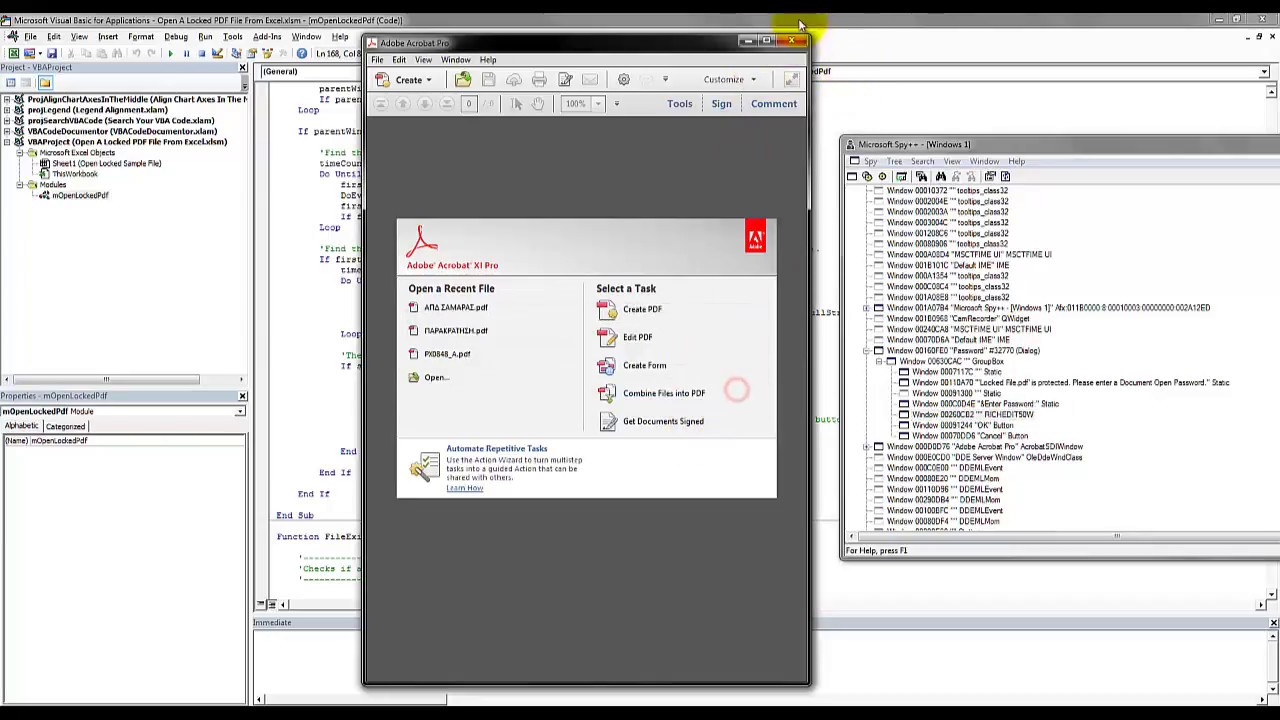
Task: Switch to the Categorized properties tab
Action: point(65,426)
